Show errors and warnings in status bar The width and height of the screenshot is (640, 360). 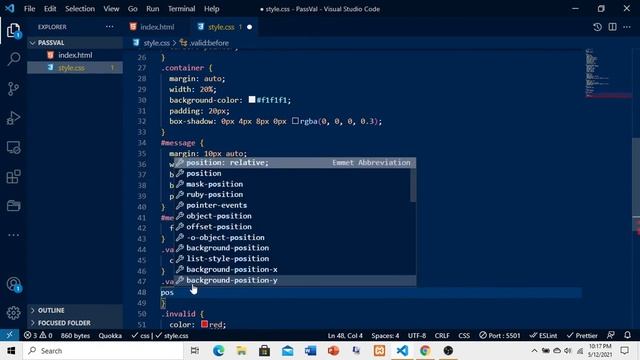pos(38,336)
